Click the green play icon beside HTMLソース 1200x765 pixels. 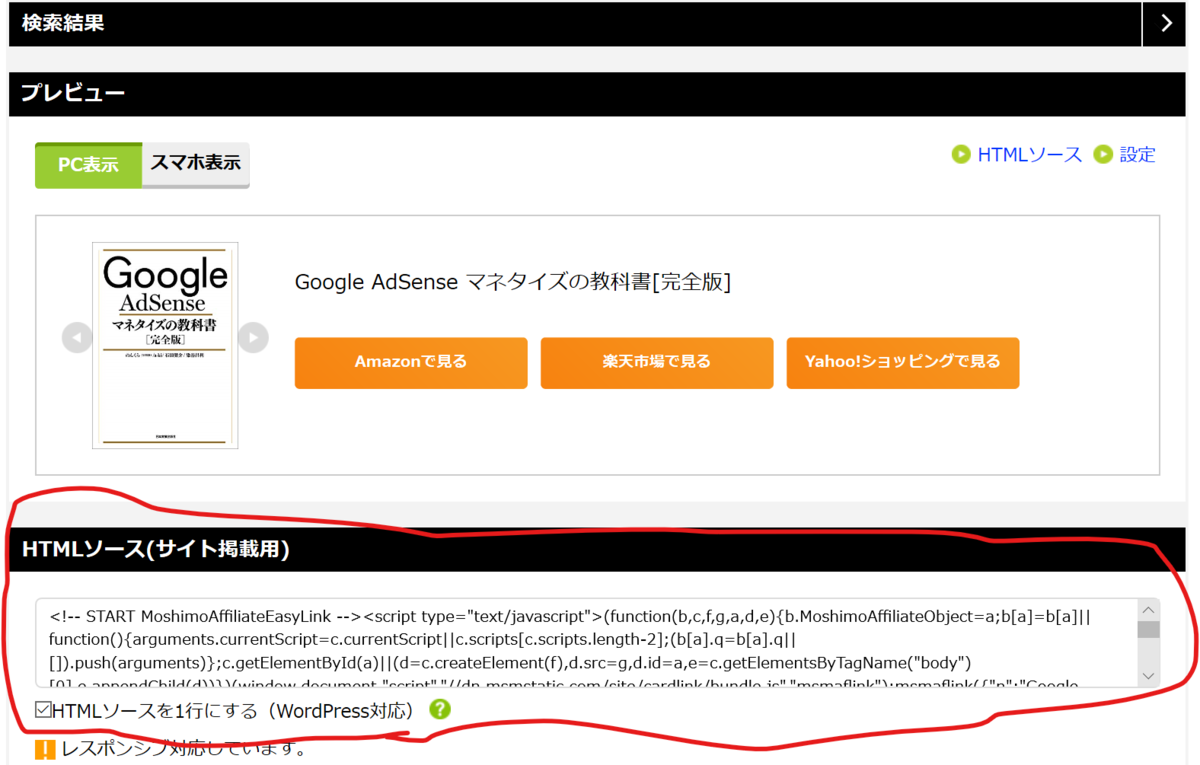[x=961, y=154]
